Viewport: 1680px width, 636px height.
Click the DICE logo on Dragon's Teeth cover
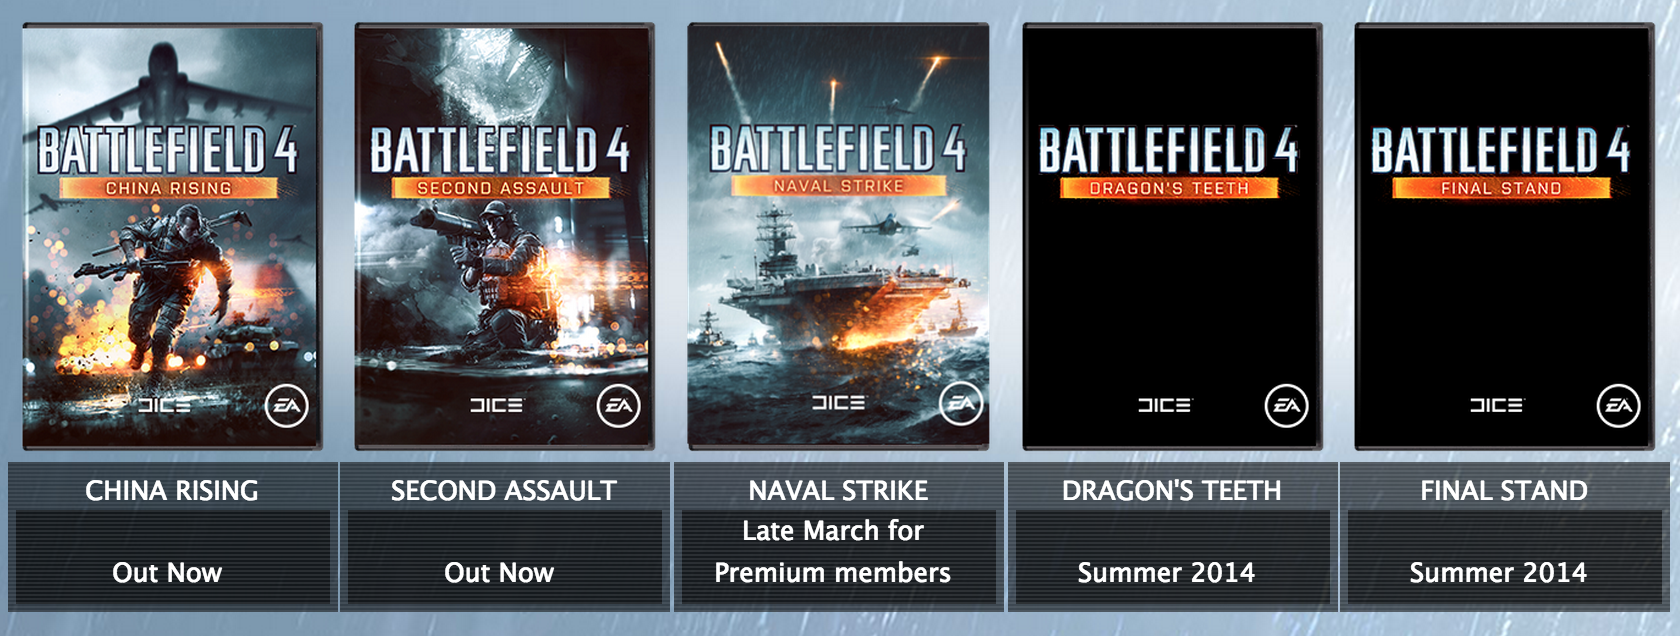1164,405
